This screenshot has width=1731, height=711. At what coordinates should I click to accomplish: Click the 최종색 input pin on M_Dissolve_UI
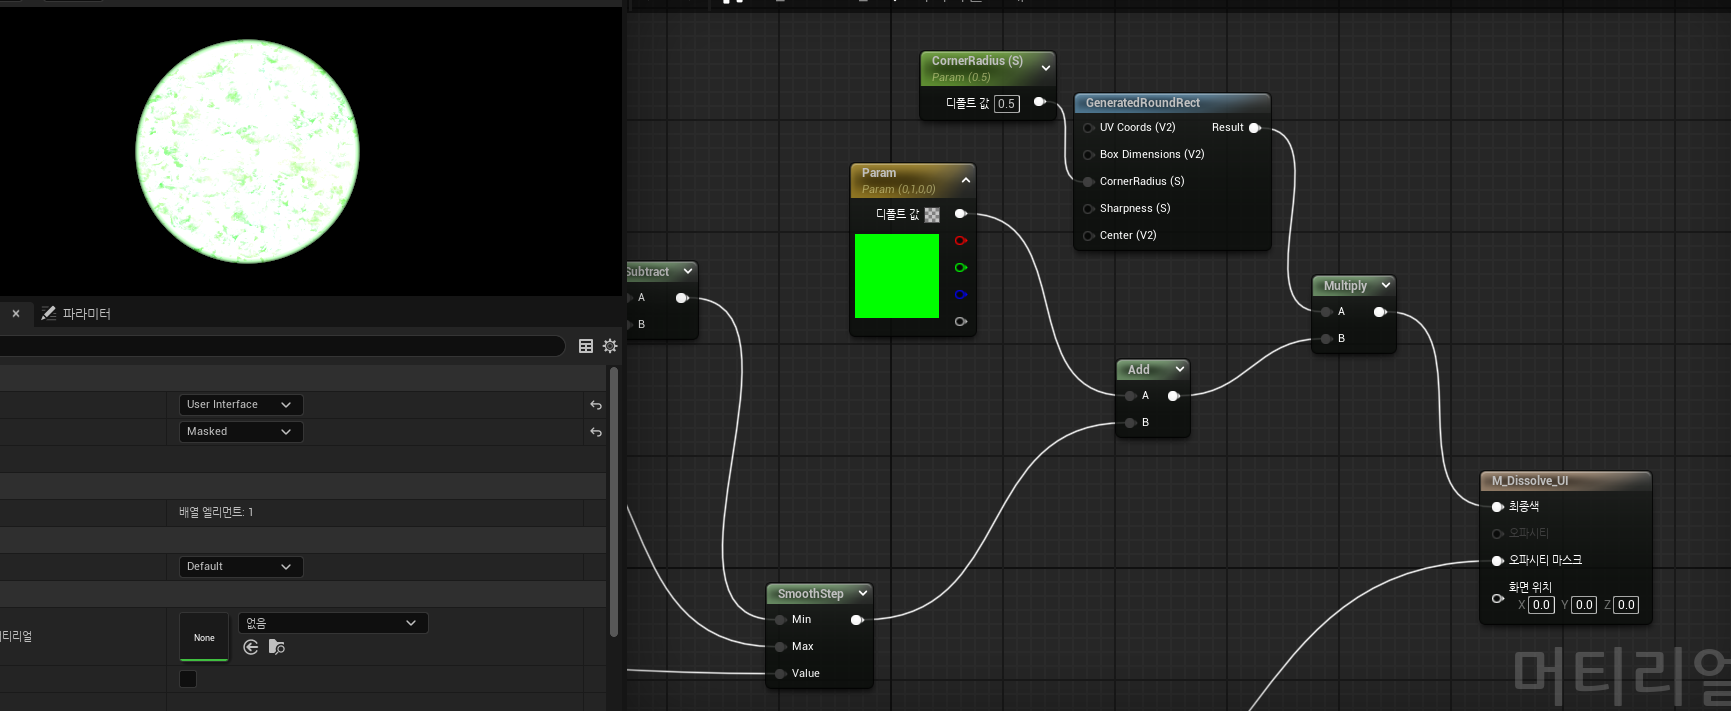pyautogui.click(x=1497, y=507)
